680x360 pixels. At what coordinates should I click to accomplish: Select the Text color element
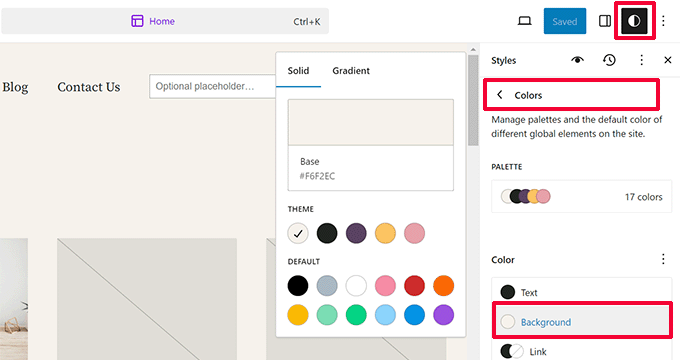pyautogui.click(x=582, y=292)
